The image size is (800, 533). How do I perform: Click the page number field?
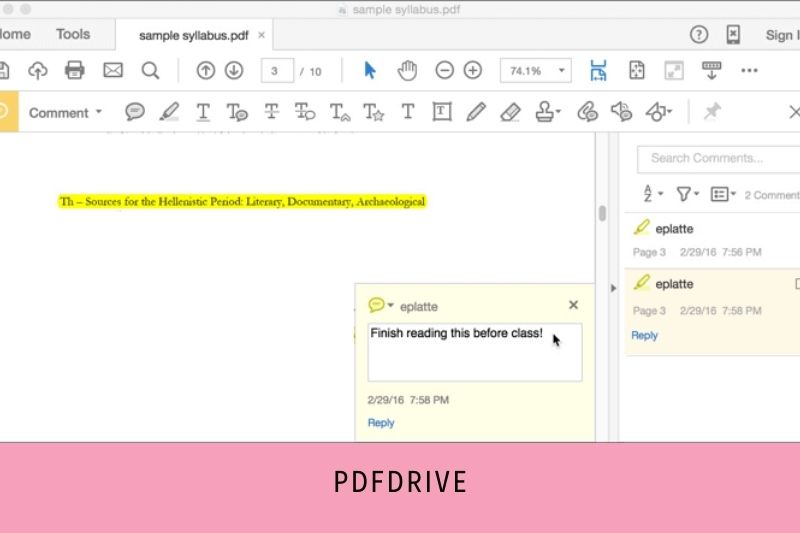tap(277, 71)
